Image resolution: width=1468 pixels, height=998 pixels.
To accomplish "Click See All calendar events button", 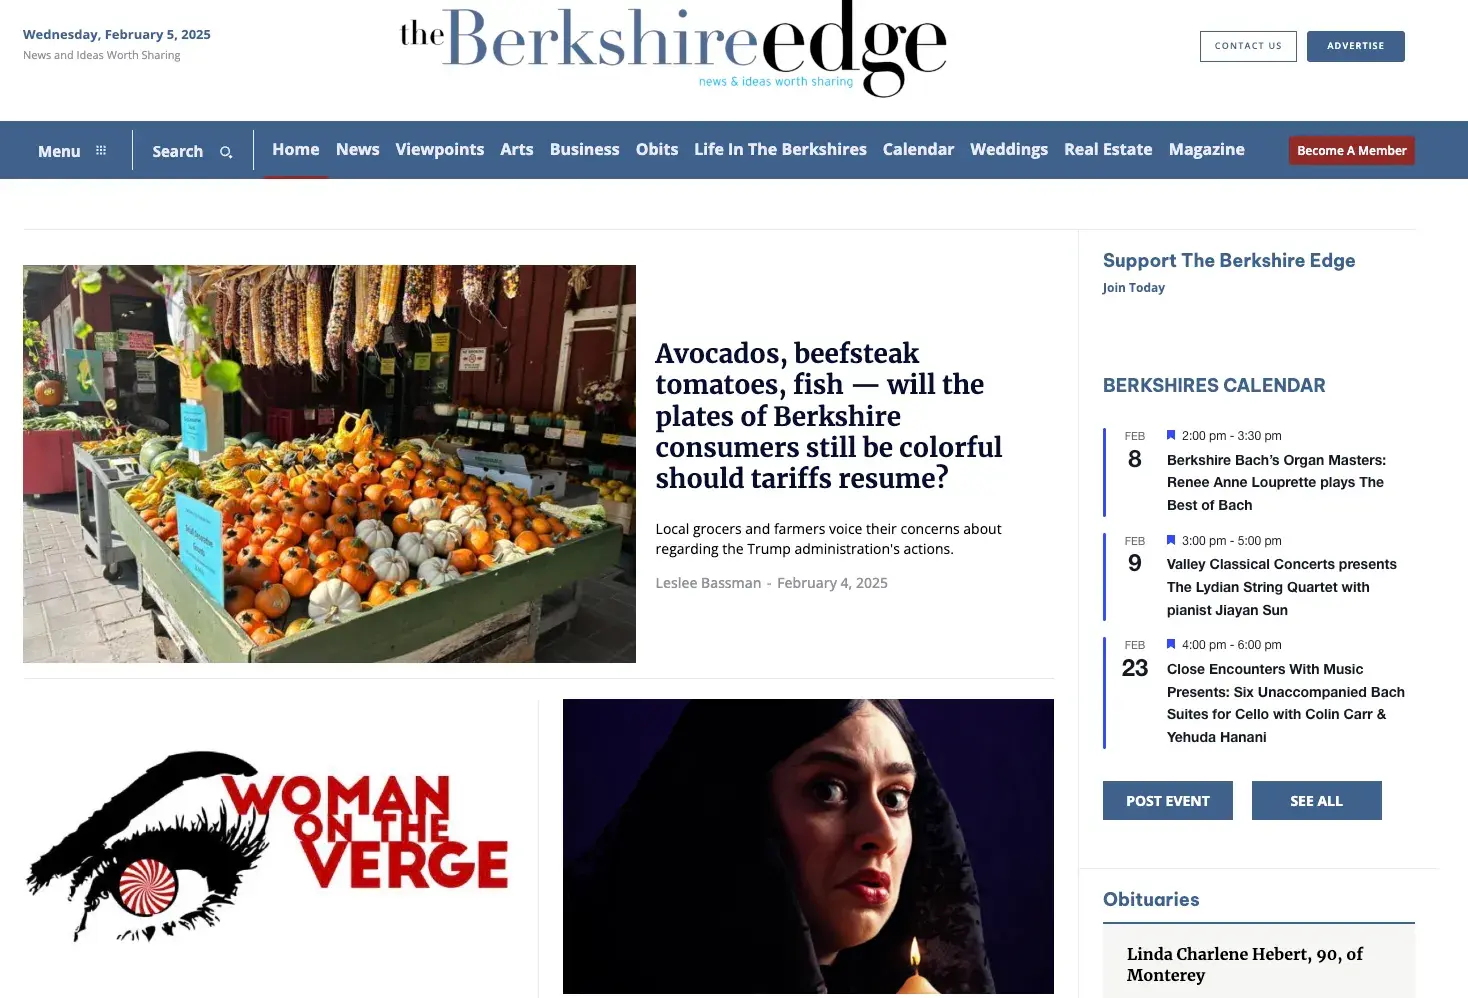I will click(1316, 801).
